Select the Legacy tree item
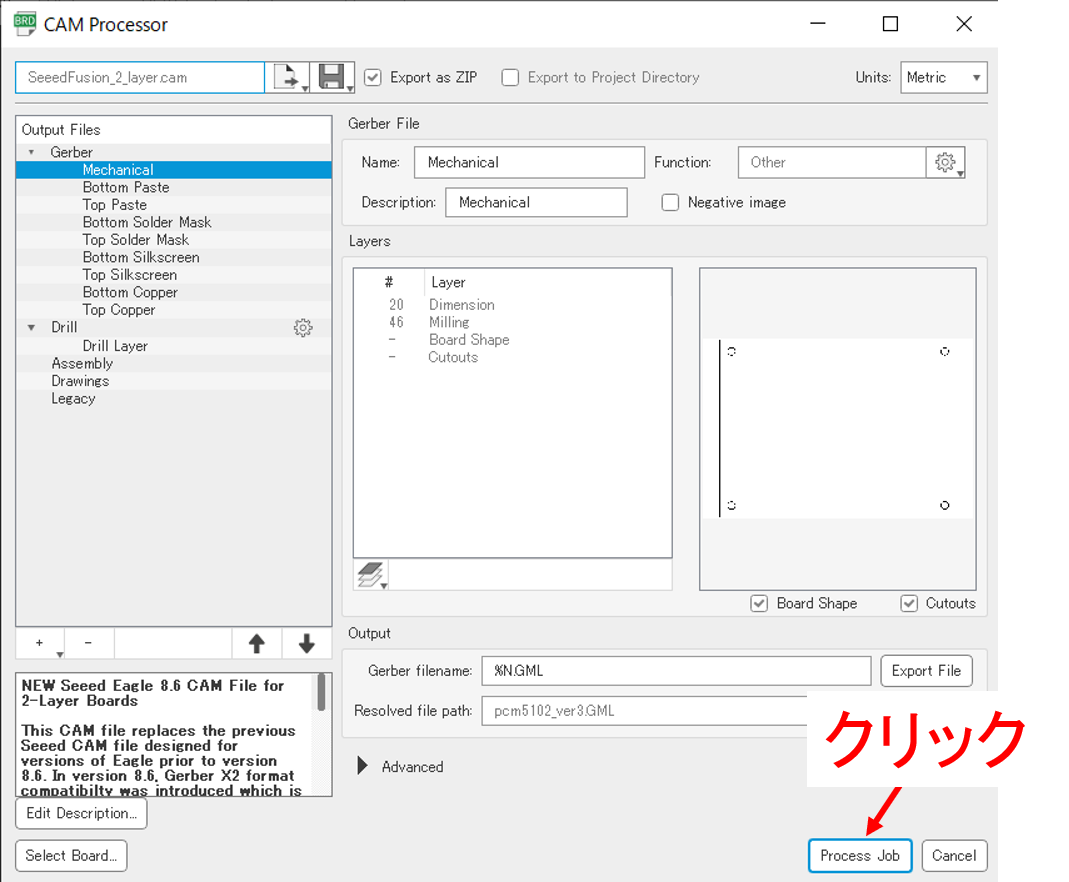 (x=174, y=399)
